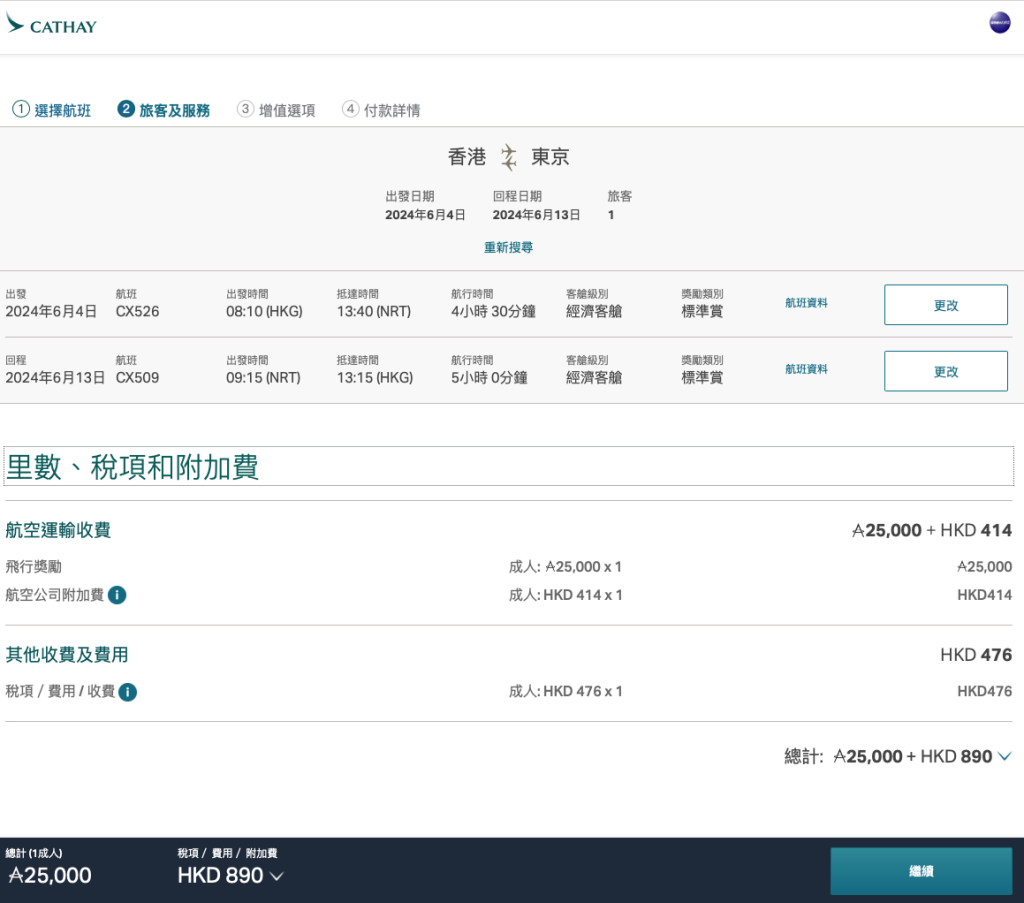1024x903 pixels.
Task: Open step 3 增值選項
Action: point(276,110)
